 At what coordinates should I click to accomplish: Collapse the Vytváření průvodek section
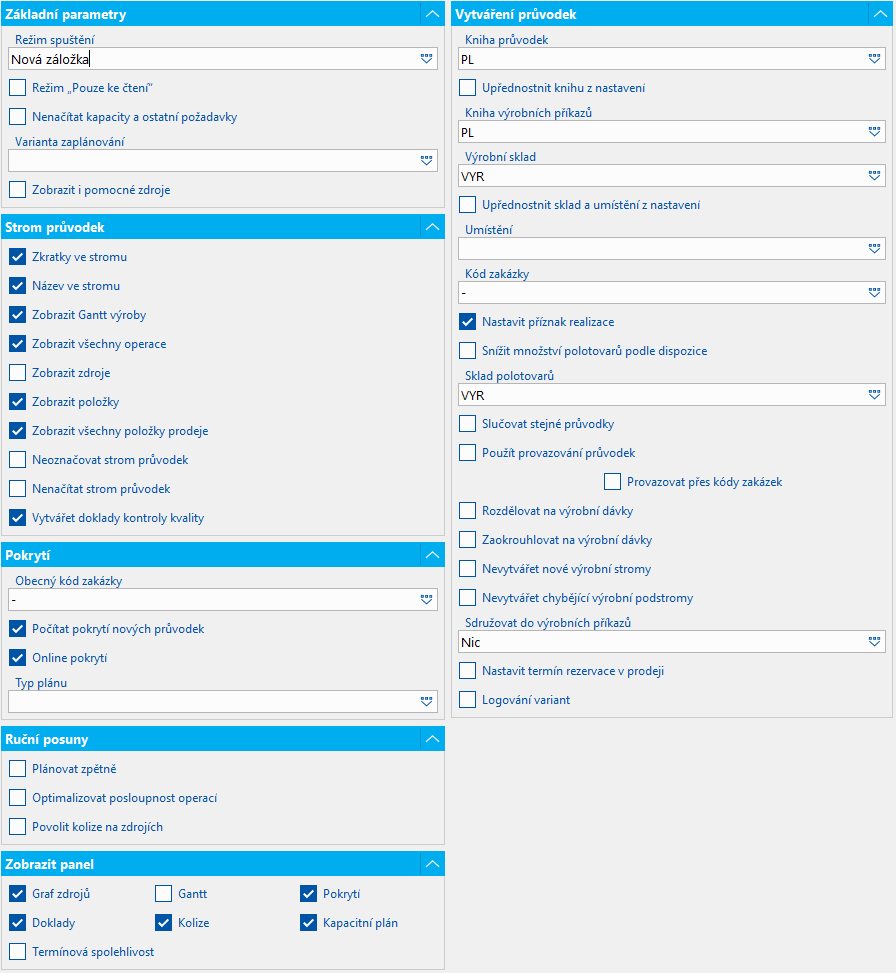click(880, 14)
